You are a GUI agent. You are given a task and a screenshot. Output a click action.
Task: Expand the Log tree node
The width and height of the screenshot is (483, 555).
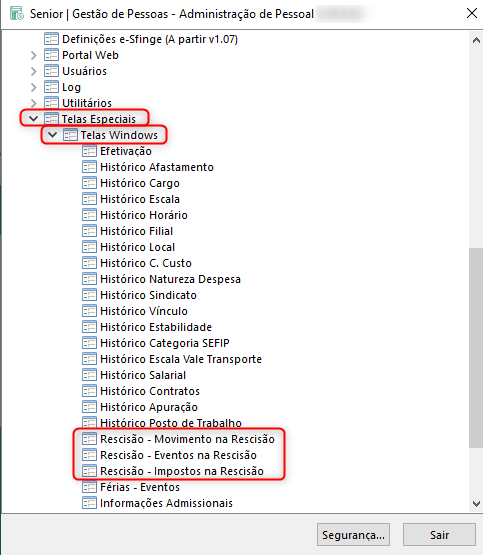tap(34, 87)
